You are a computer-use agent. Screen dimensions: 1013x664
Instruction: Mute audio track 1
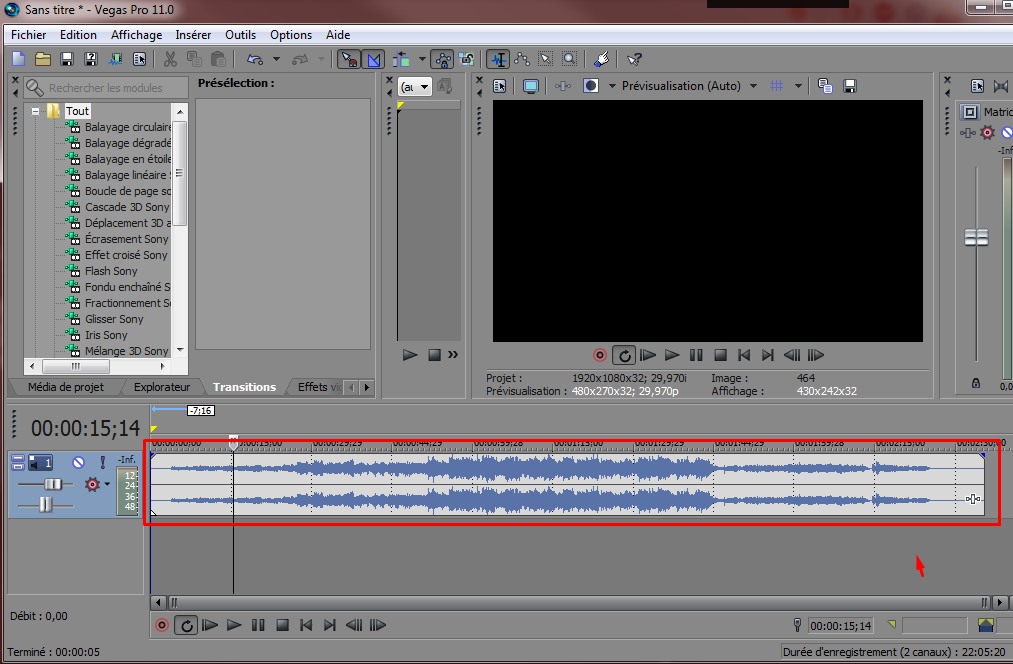point(79,462)
